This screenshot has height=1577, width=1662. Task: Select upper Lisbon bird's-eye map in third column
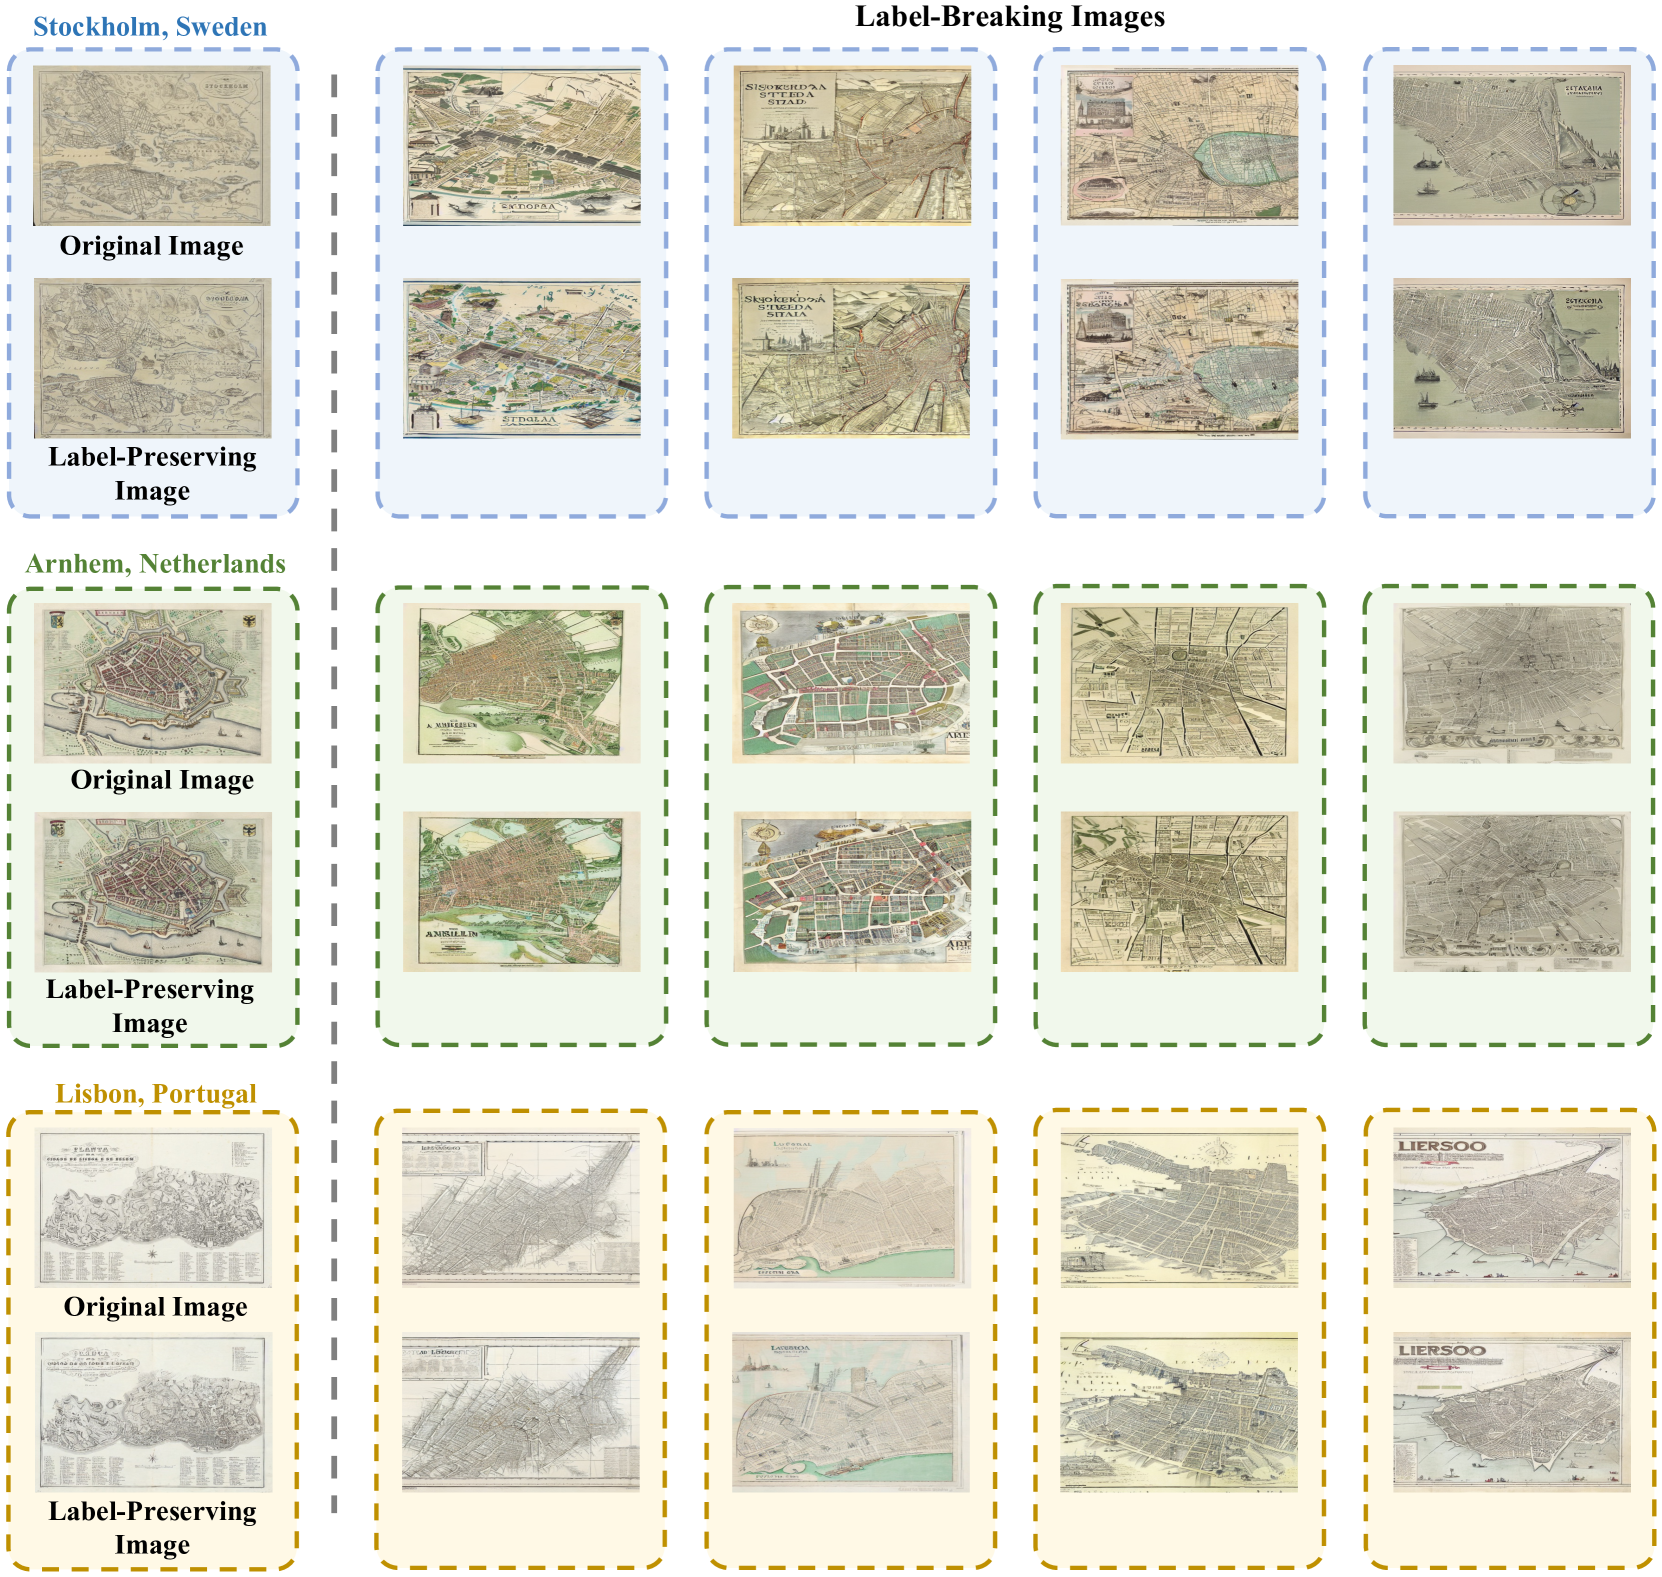[x=1180, y=1208]
